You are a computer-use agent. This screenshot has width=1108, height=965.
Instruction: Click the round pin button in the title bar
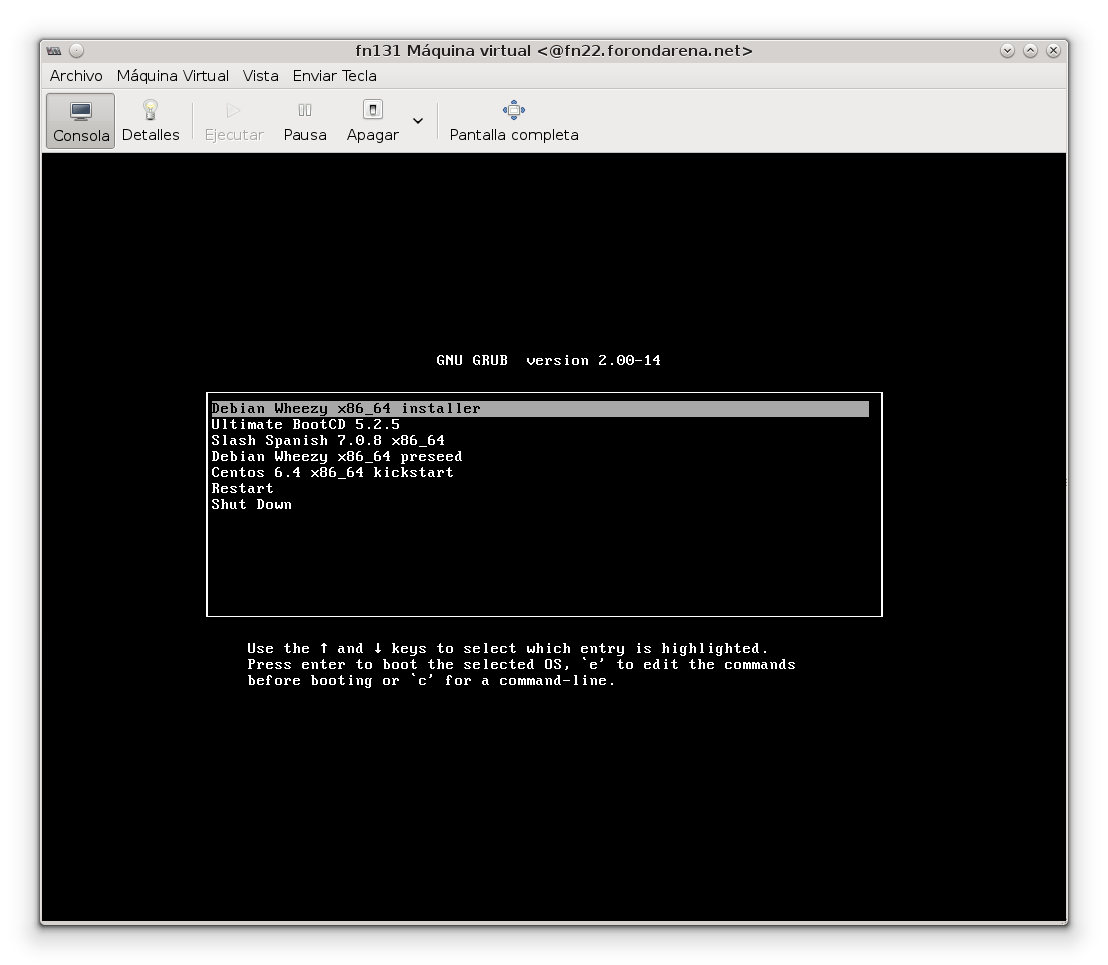(x=76, y=51)
